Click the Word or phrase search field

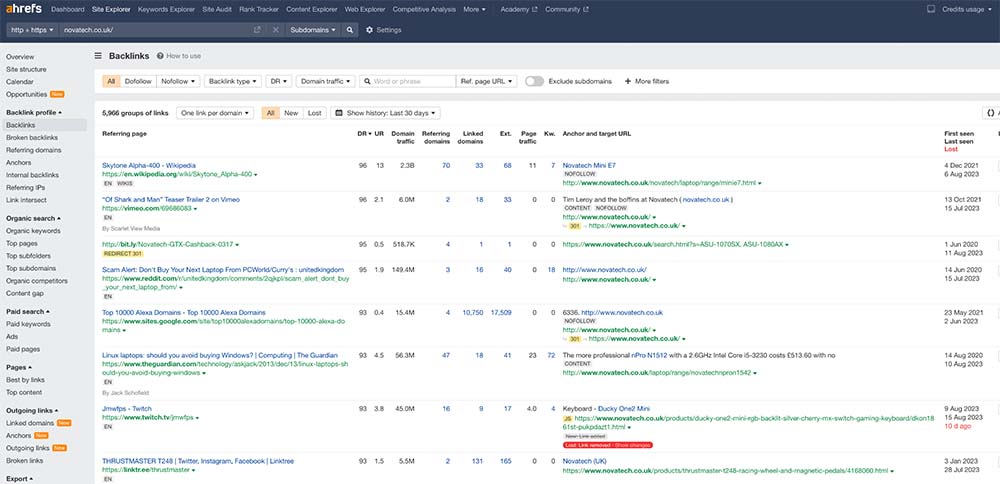point(405,81)
